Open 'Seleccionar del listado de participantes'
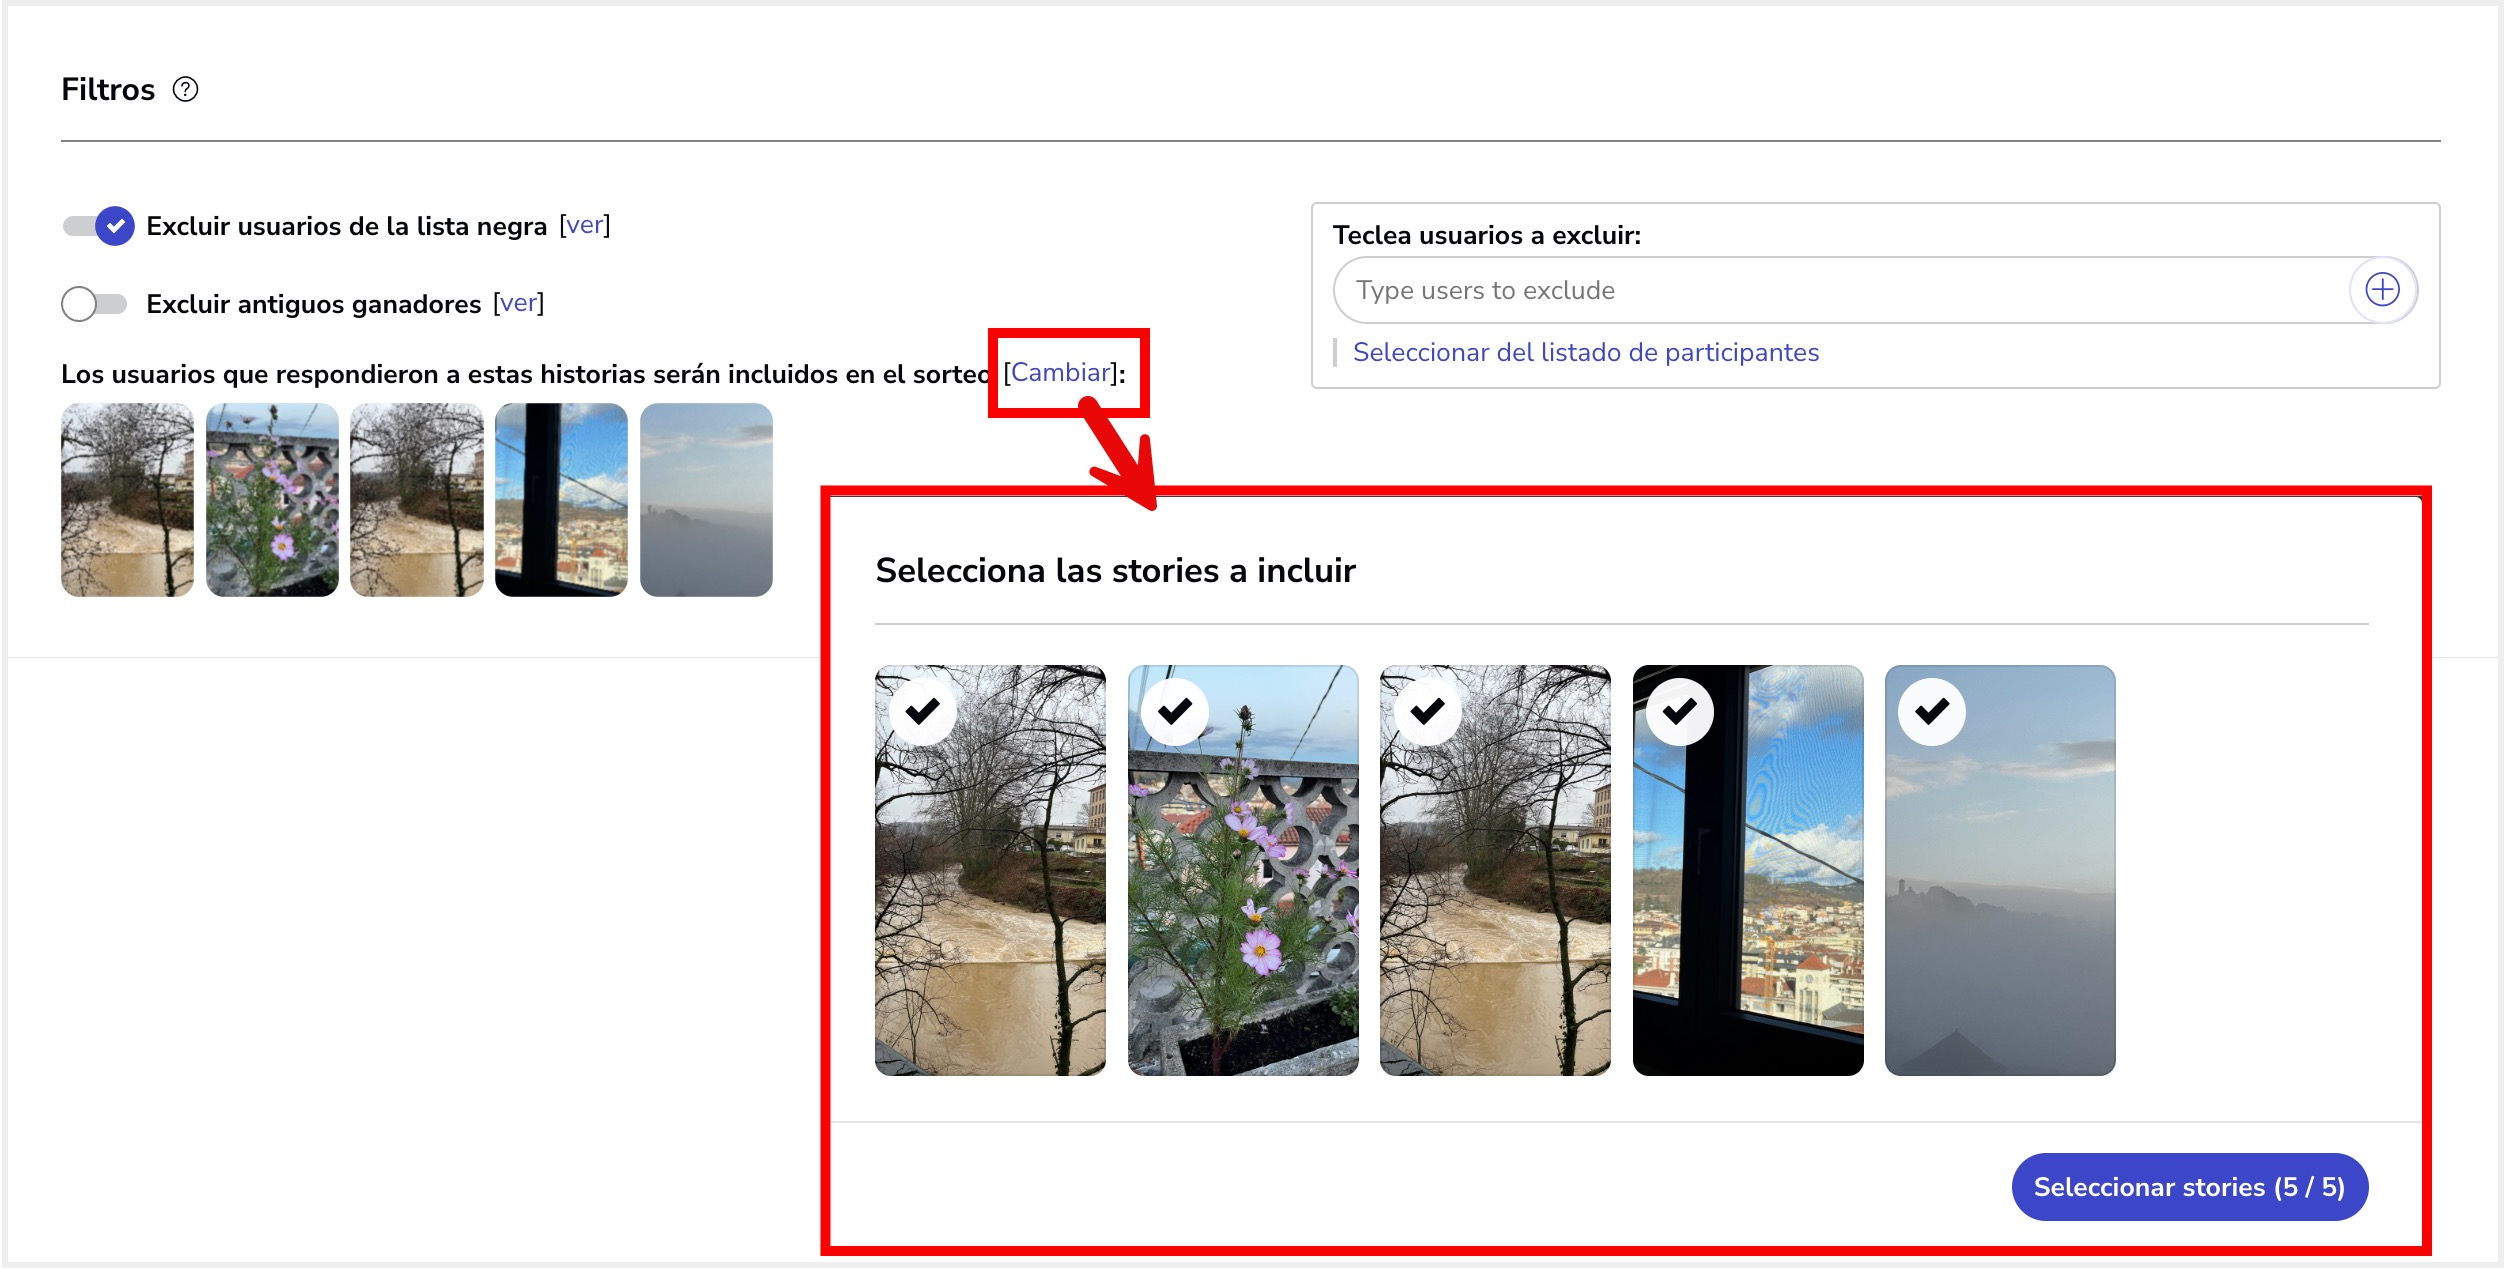Screen dimensions: 2504x1270 [x=1586, y=352]
